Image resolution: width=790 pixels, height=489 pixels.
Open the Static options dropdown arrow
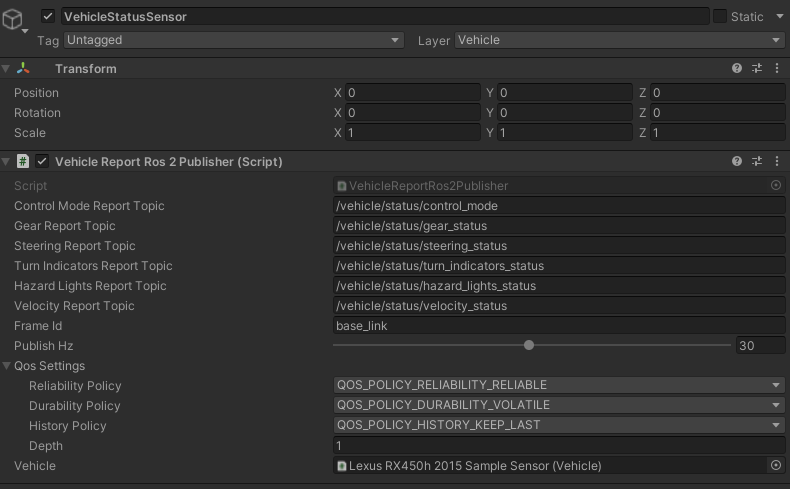click(x=779, y=17)
